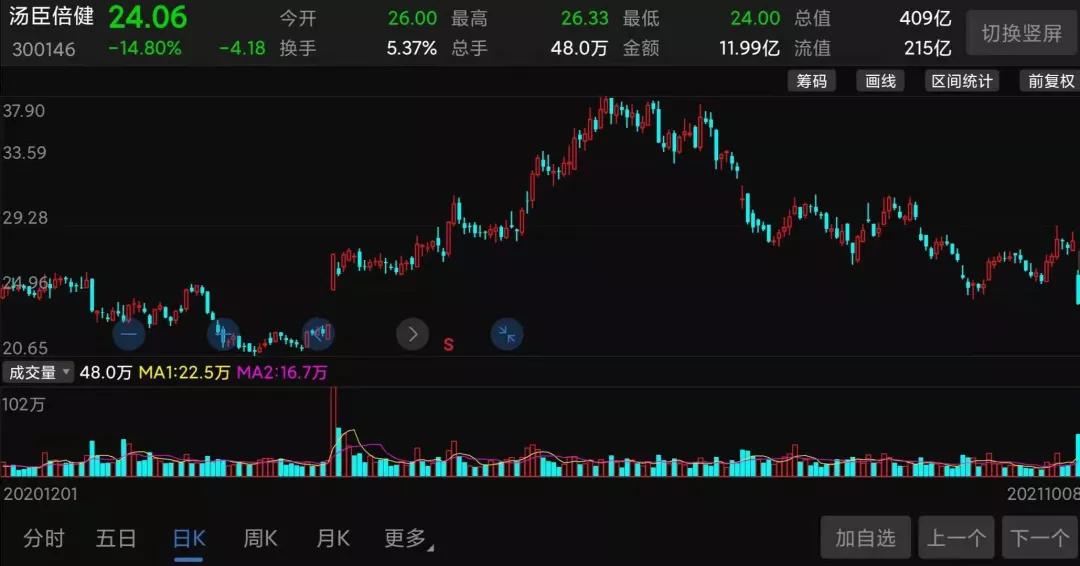Click the 总手 volume value 48.0万
Viewport: 1080px width, 566px height.
point(579,48)
